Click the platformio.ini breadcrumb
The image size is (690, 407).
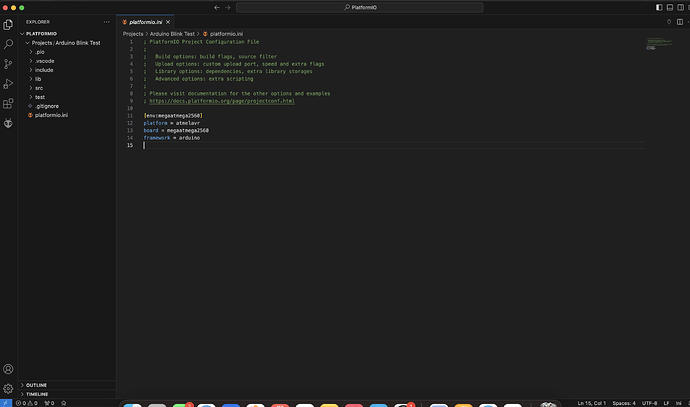pos(223,34)
